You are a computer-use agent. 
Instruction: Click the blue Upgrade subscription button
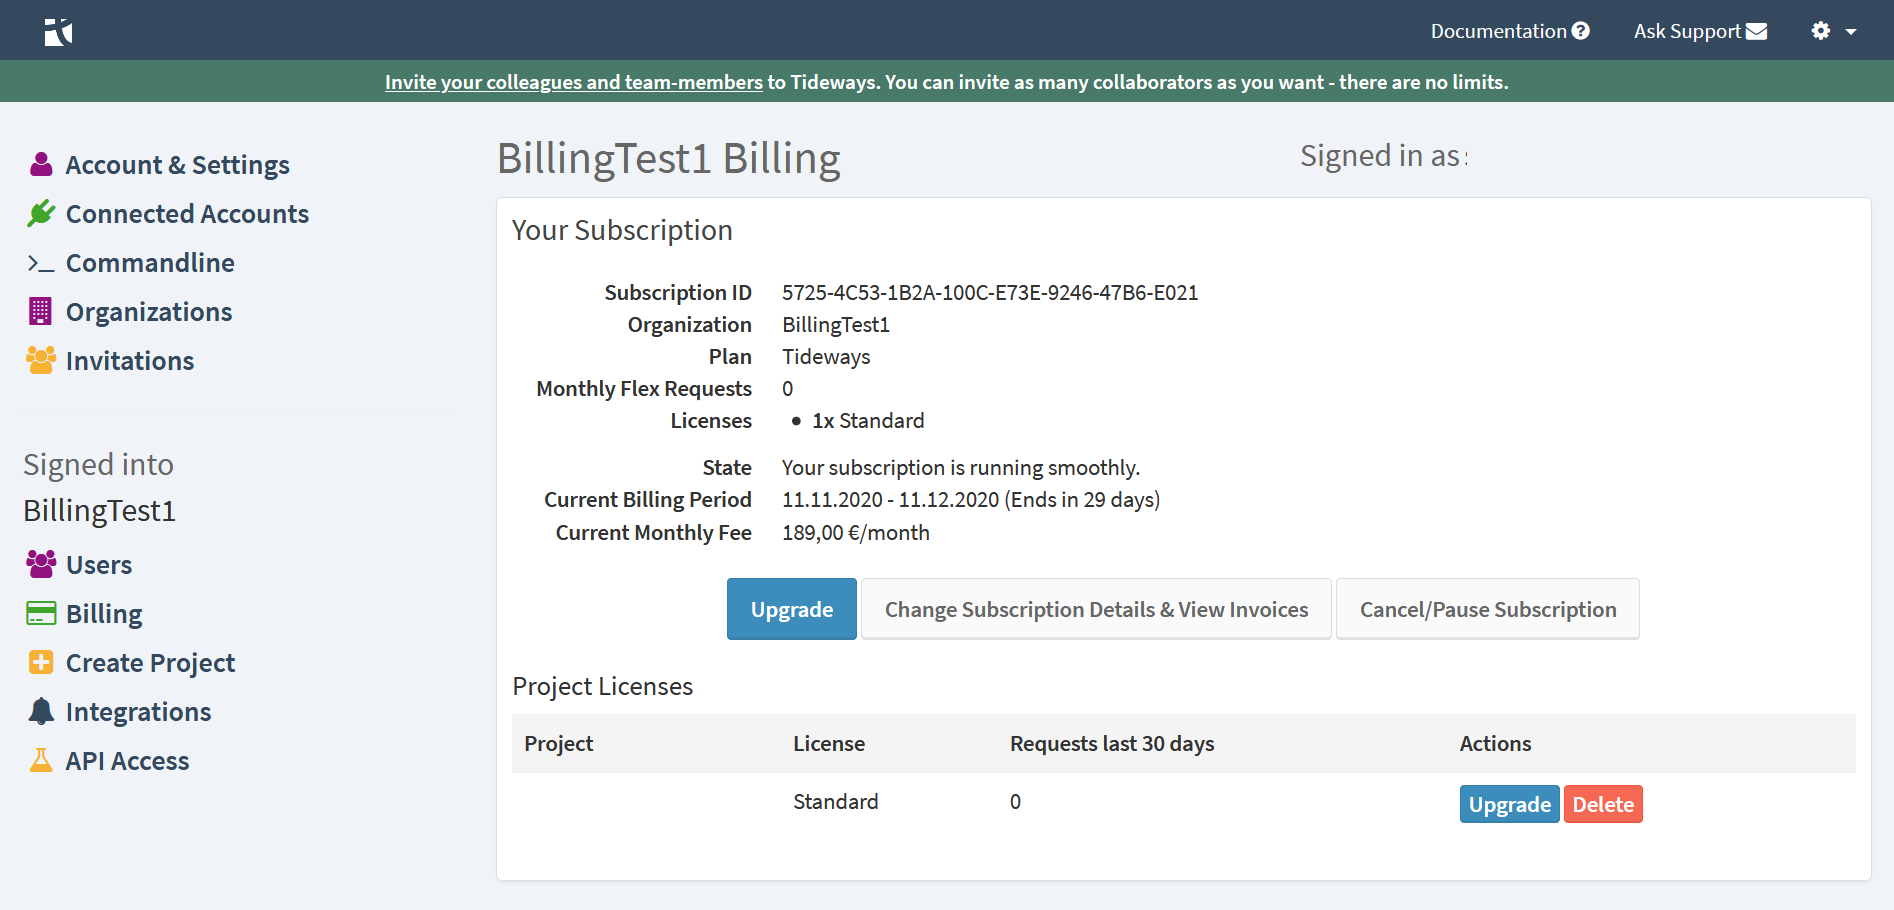click(x=792, y=609)
